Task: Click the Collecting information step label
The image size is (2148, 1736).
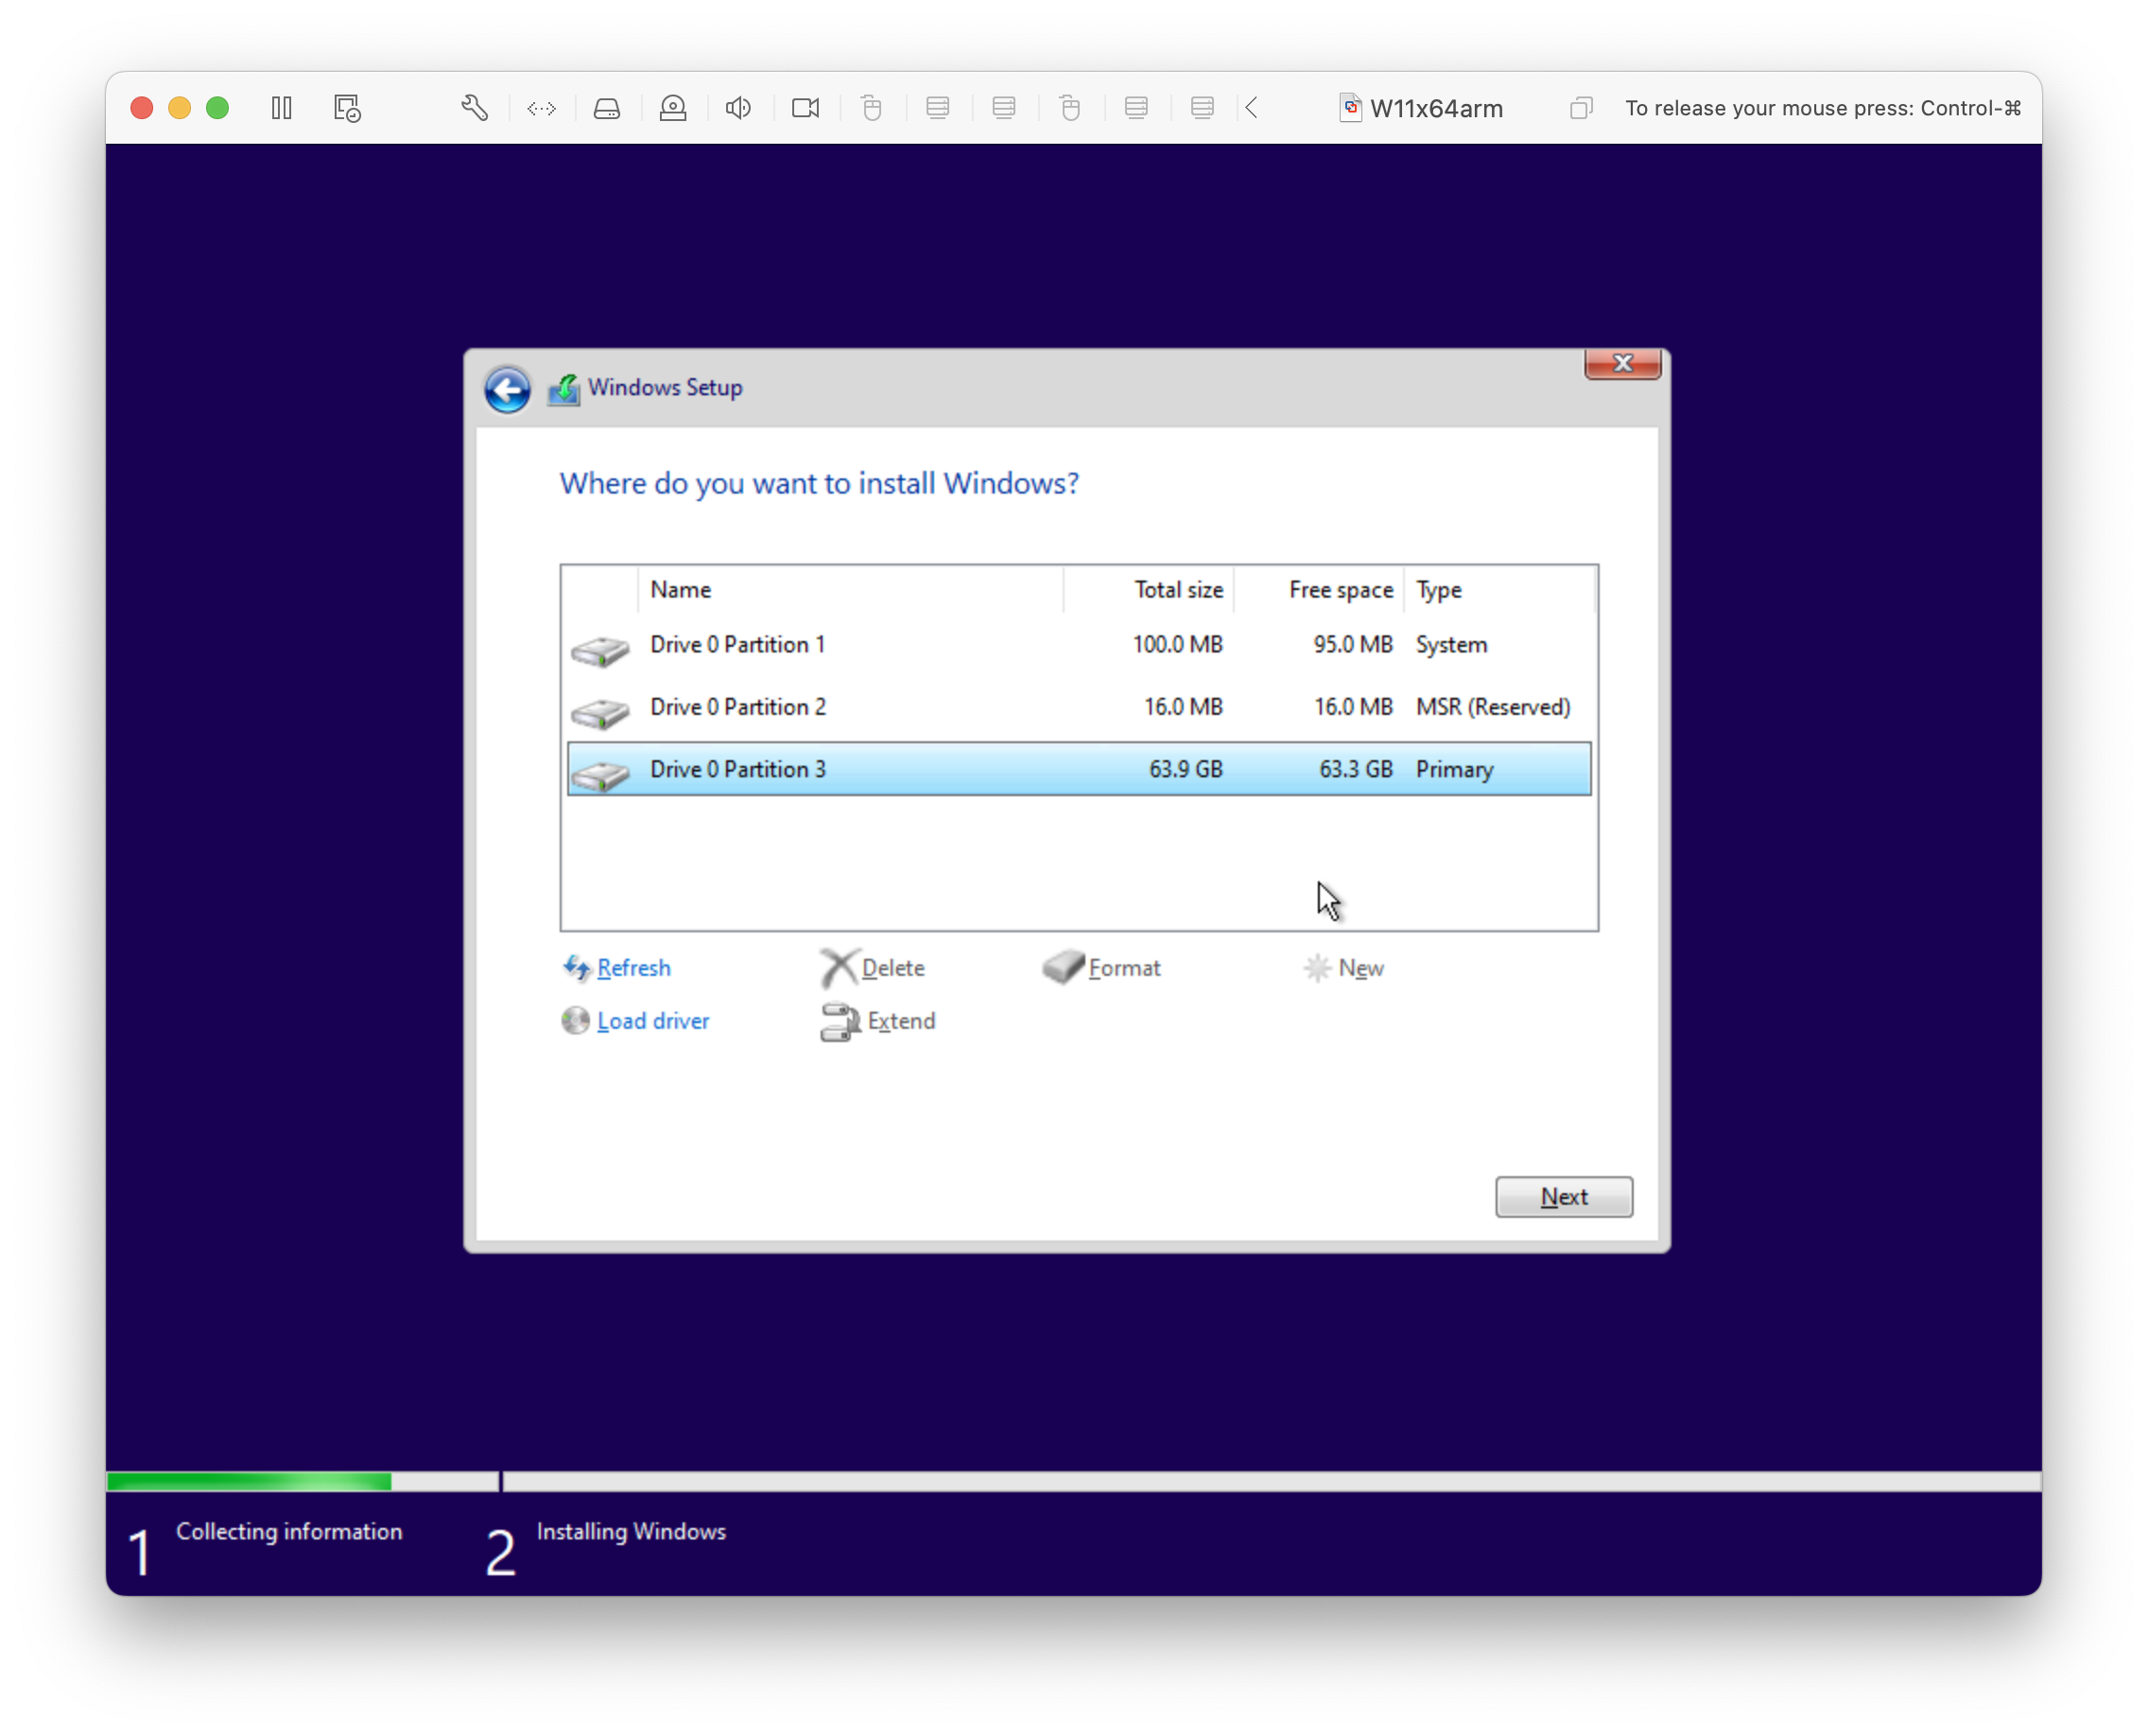Action: point(290,1531)
